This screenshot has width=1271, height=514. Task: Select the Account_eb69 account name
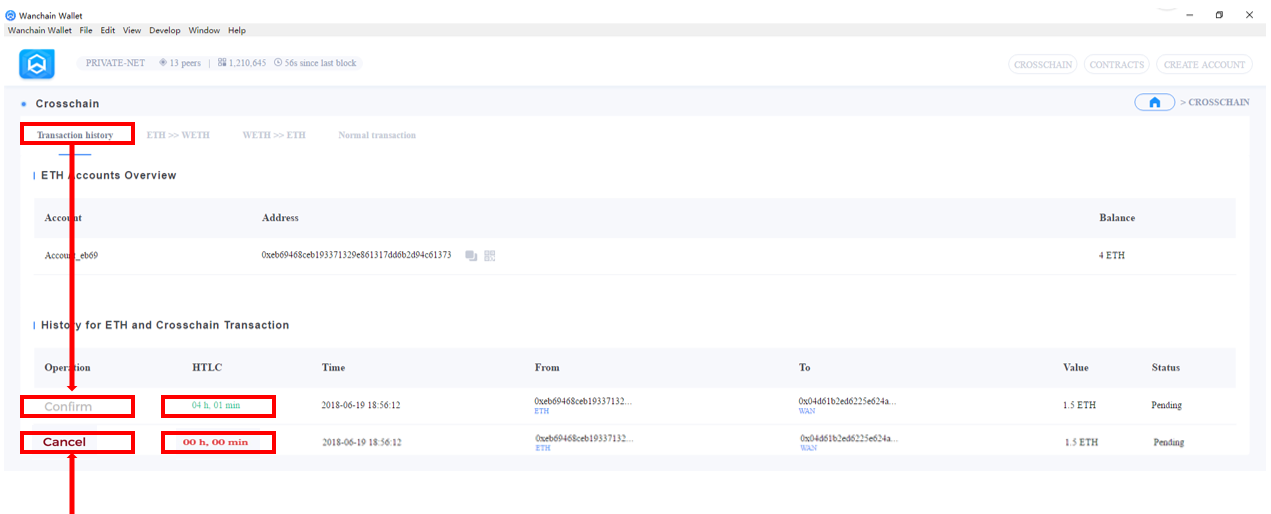point(71,256)
